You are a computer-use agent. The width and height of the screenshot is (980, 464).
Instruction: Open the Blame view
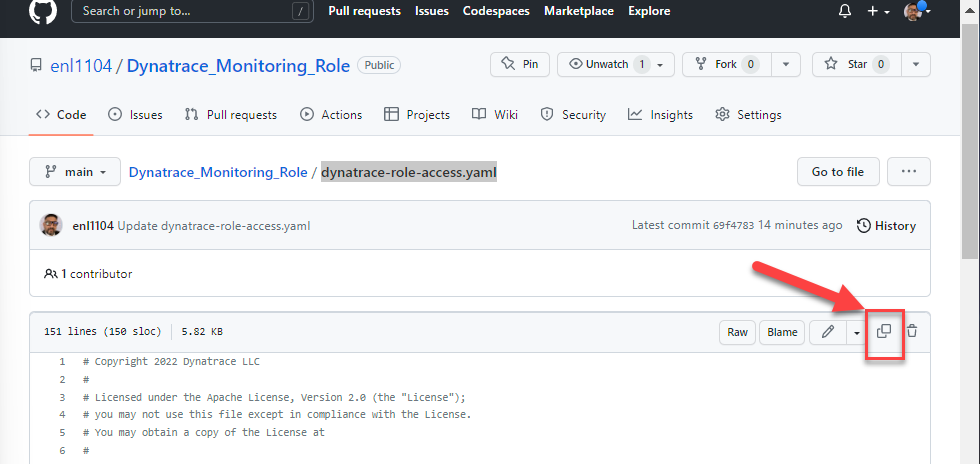coord(782,332)
